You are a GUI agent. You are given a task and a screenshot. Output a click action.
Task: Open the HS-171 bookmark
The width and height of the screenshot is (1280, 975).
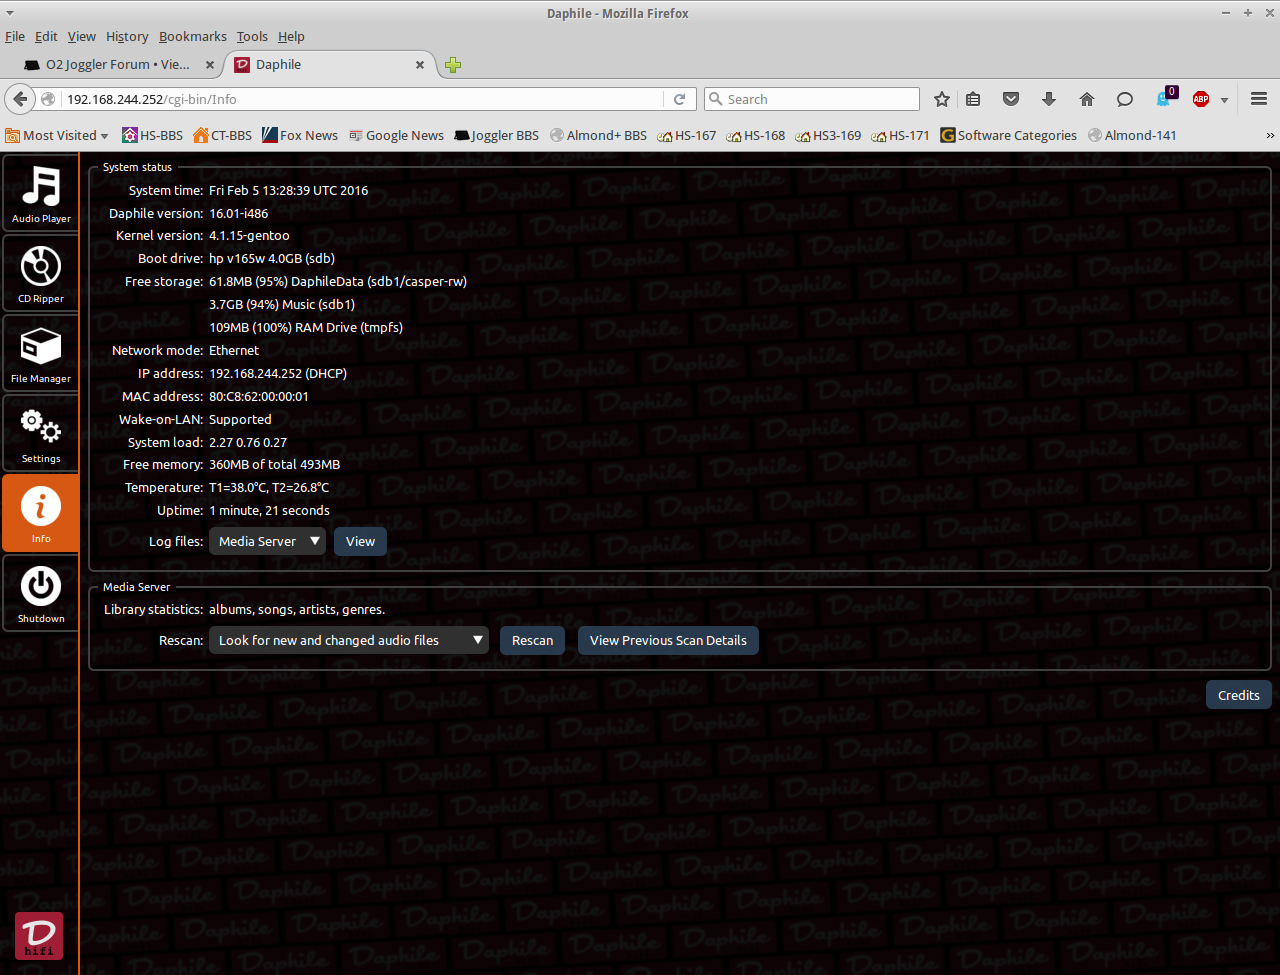tap(900, 135)
